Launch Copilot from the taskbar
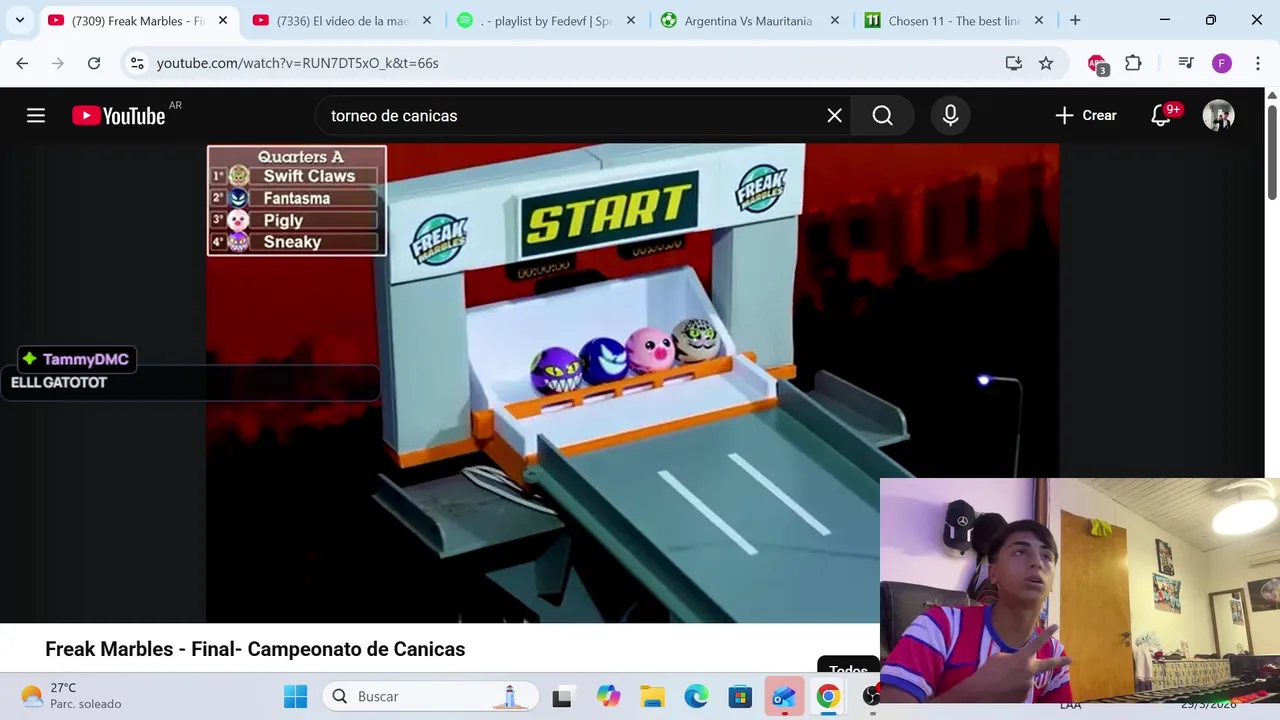The height and width of the screenshot is (720, 1280). pyautogui.click(x=608, y=696)
